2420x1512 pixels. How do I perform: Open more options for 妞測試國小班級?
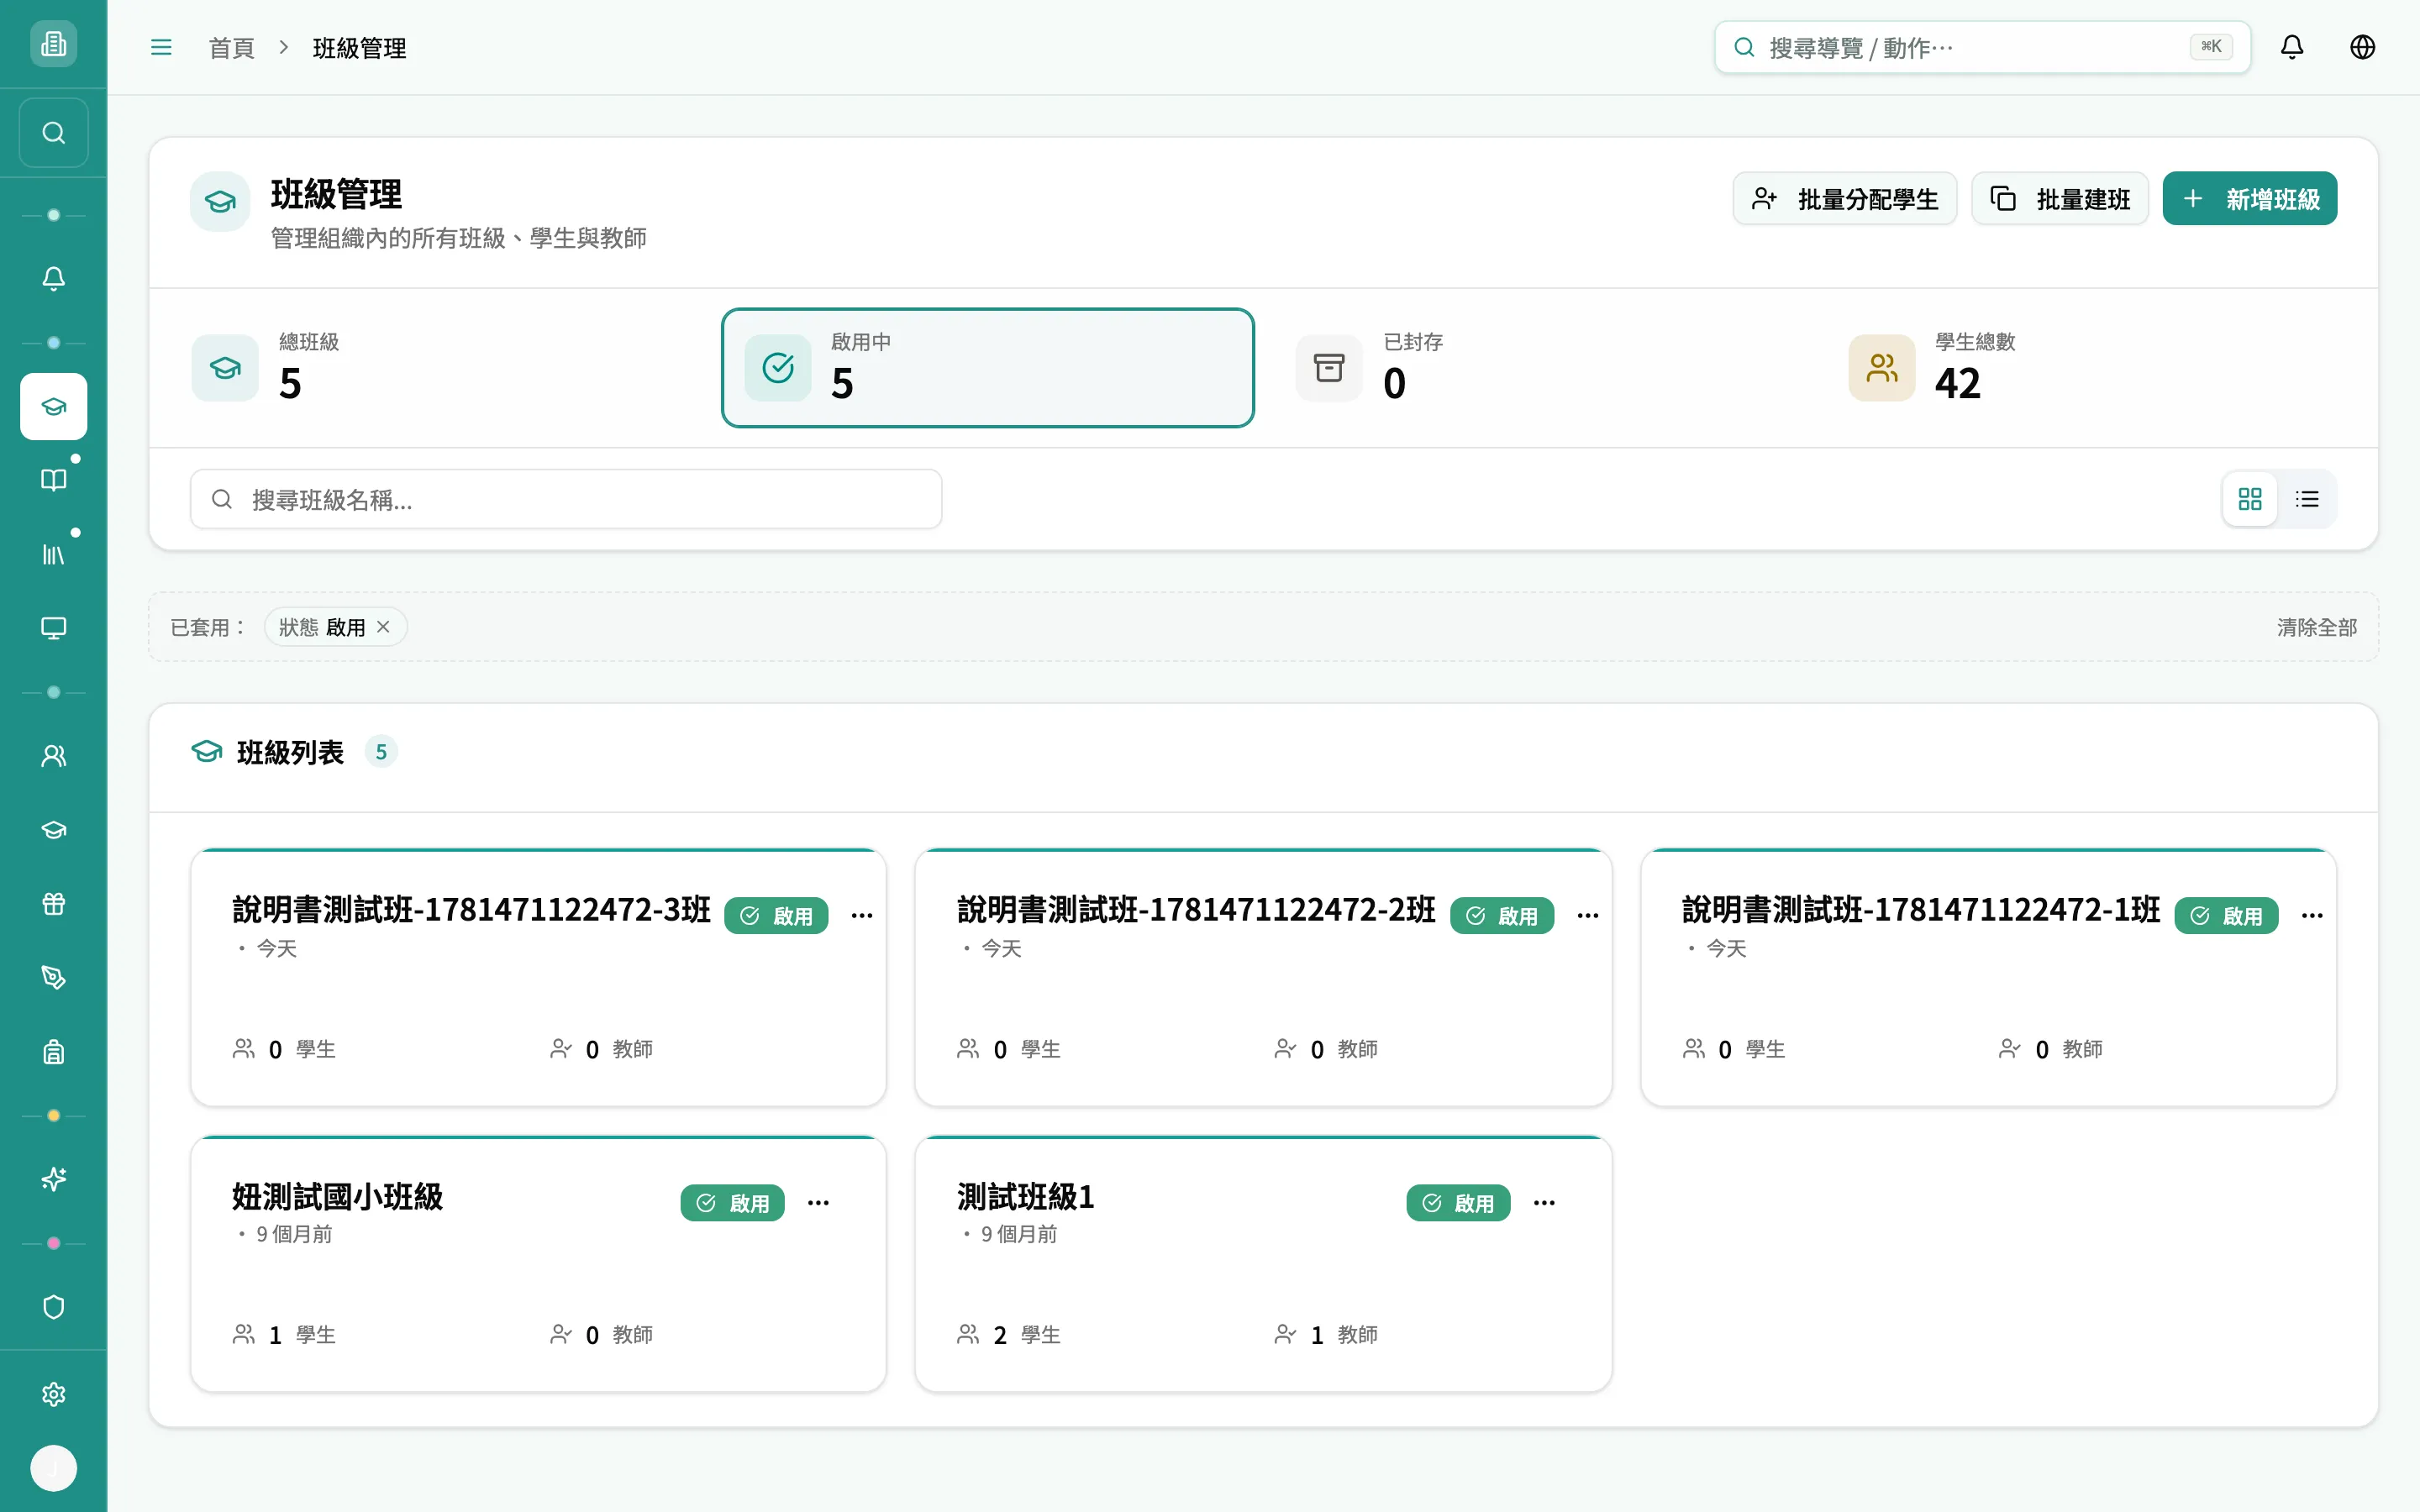[x=818, y=1203]
